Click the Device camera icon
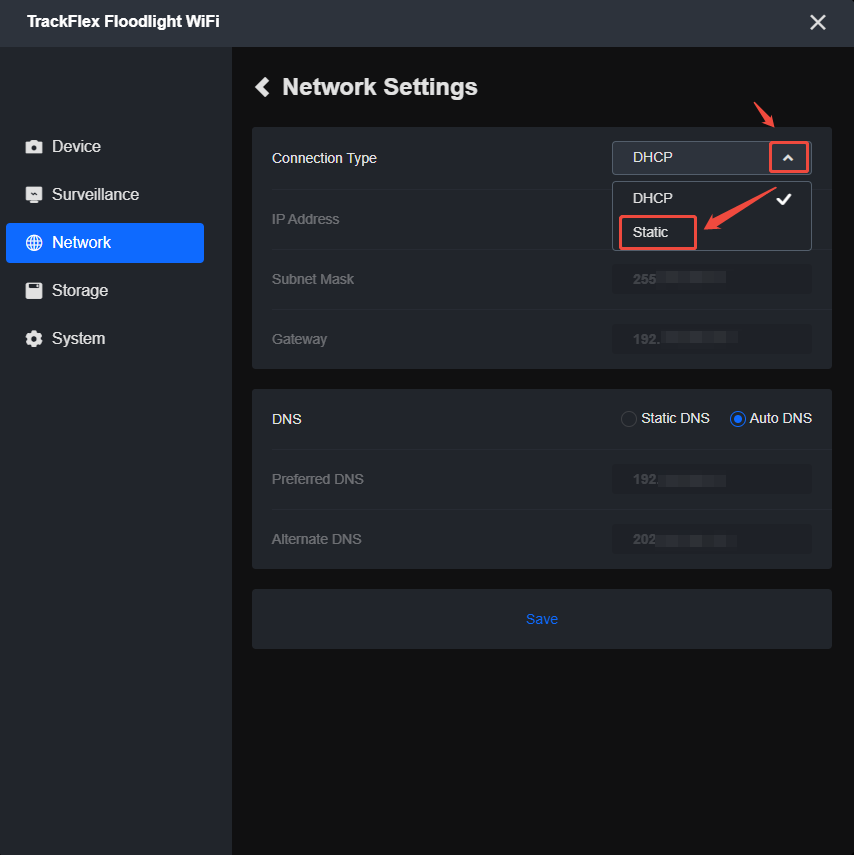Screen dimensions: 854x855 [34, 147]
